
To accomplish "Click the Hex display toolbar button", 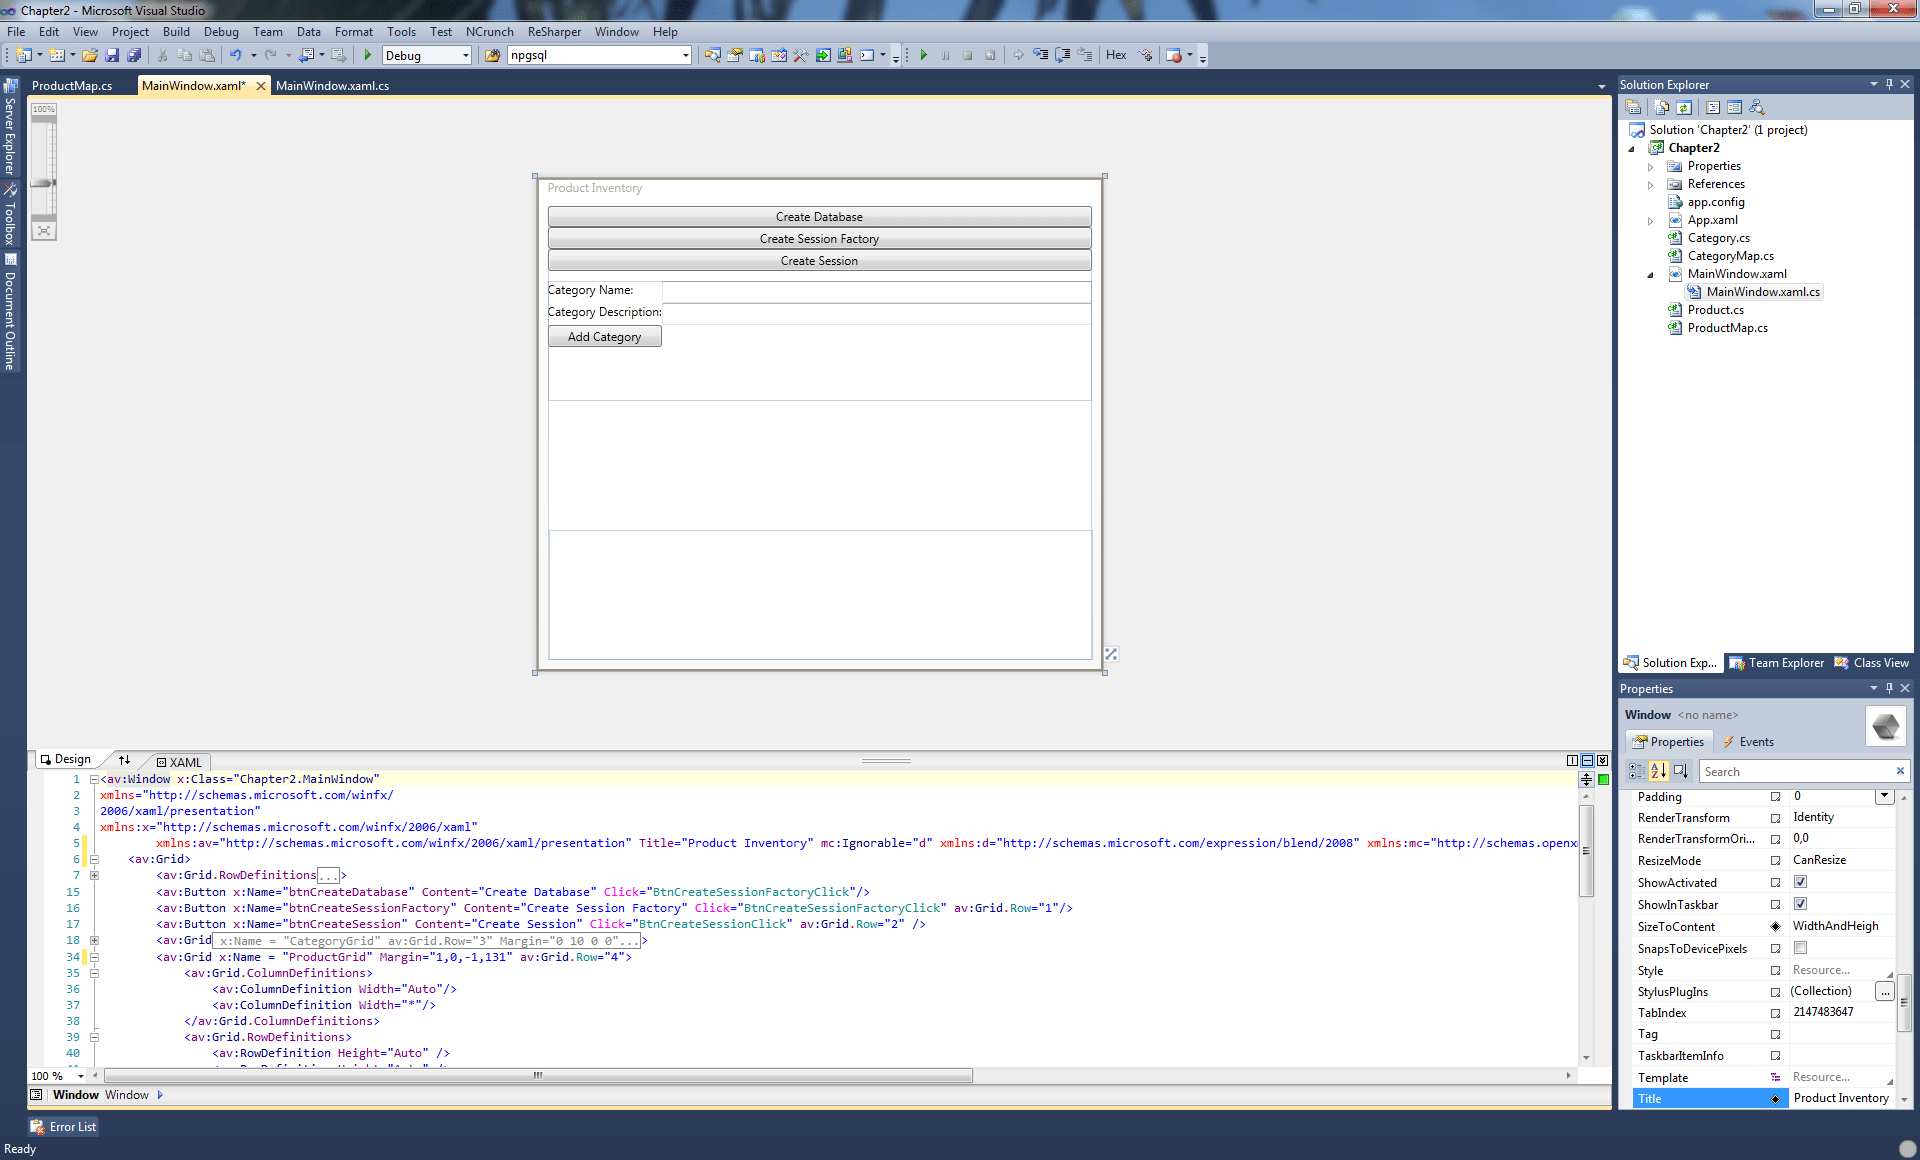I will pyautogui.click(x=1116, y=56).
